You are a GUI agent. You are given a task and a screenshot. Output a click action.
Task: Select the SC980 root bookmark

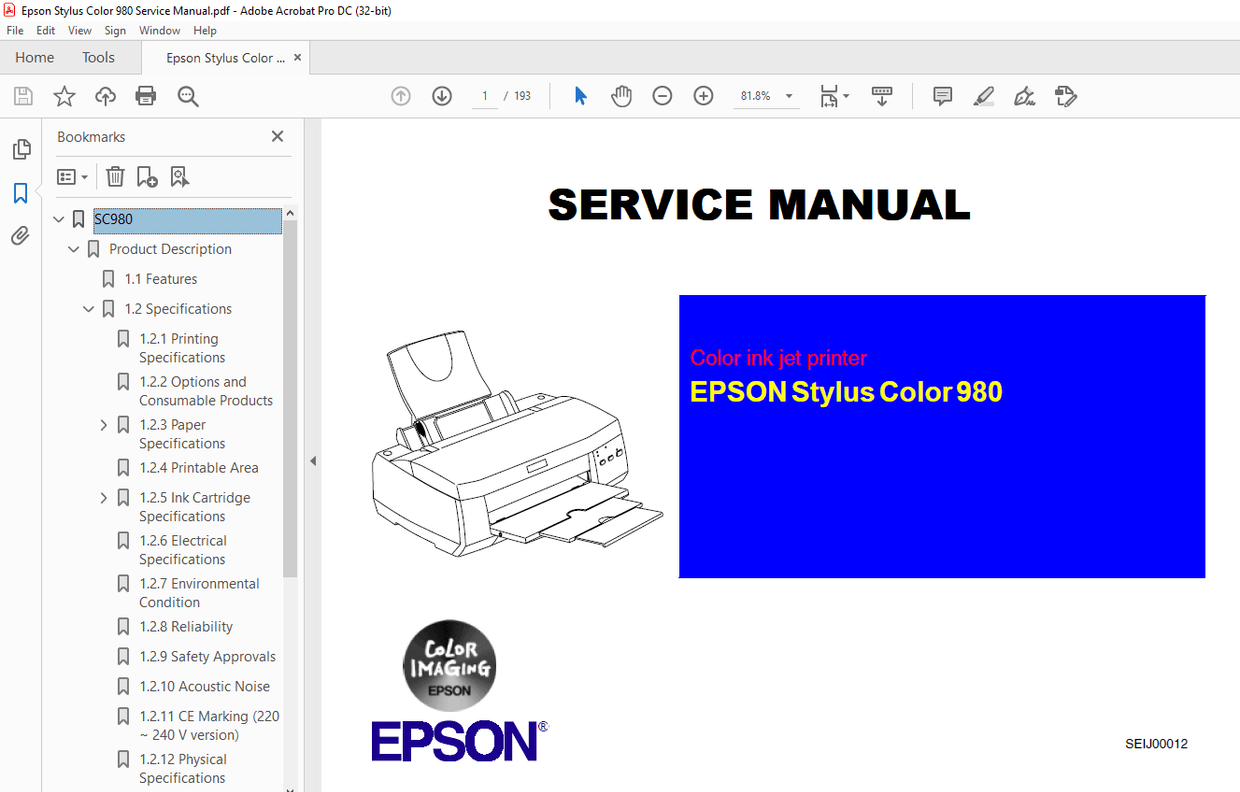tap(187, 219)
